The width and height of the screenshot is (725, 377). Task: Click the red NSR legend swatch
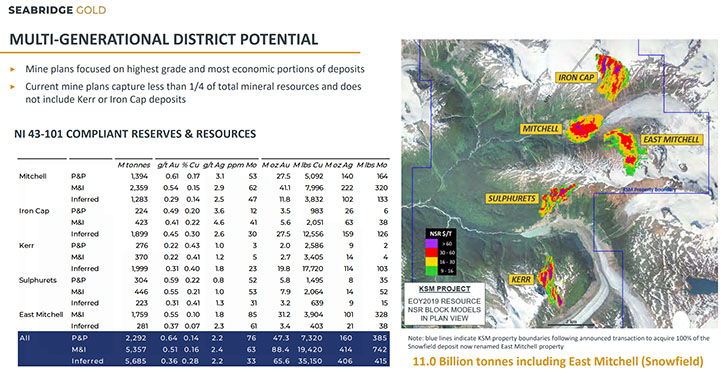coord(431,253)
